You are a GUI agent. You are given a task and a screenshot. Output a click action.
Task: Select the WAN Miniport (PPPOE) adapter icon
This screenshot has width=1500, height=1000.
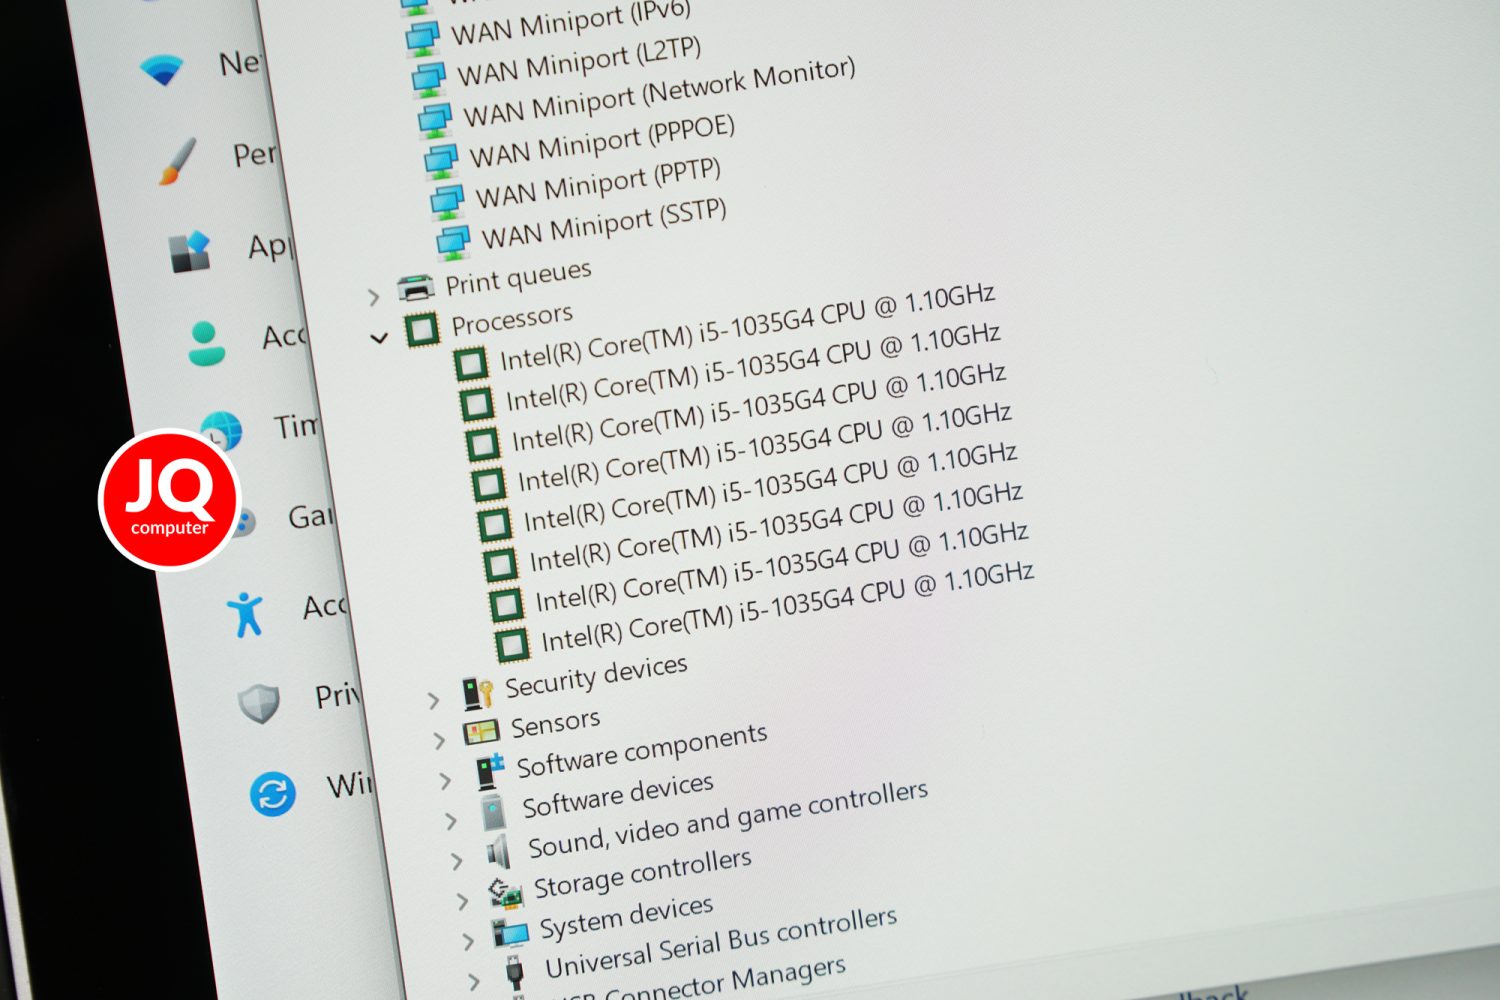point(440,159)
